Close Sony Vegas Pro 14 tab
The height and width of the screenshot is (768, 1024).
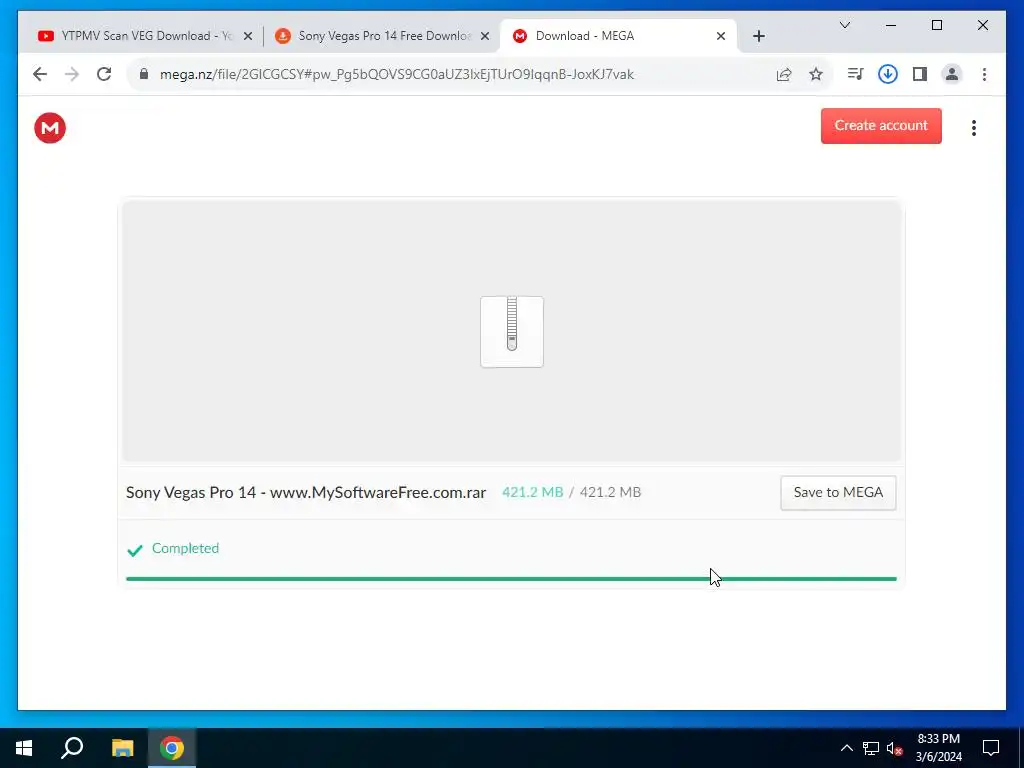coord(485,36)
